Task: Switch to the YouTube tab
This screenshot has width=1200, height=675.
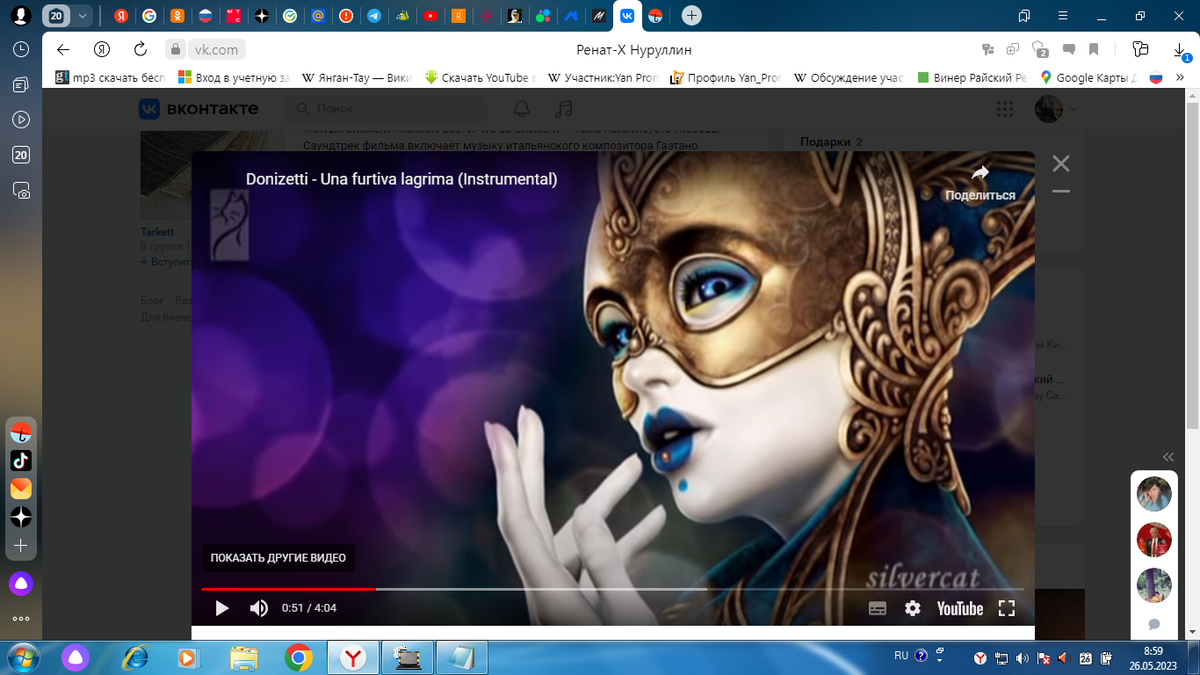Action: point(430,16)
